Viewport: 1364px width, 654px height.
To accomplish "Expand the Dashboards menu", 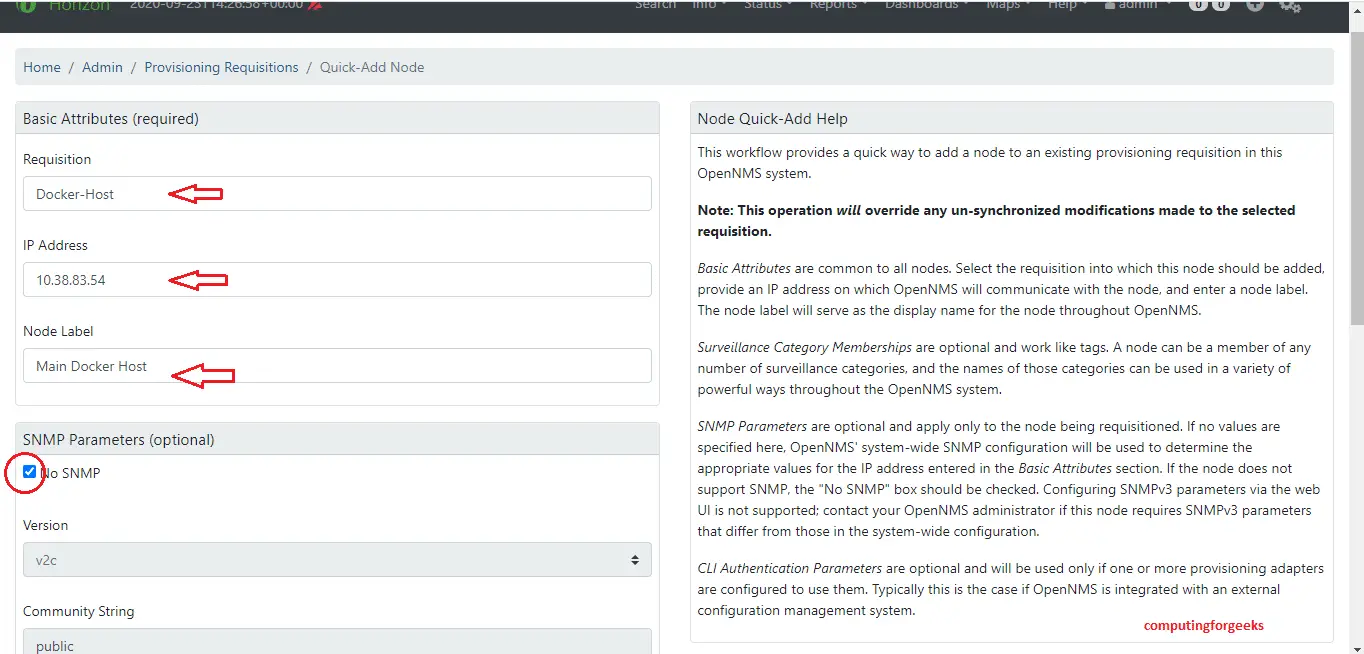I will pyautogui.click(x=926, y=5).
